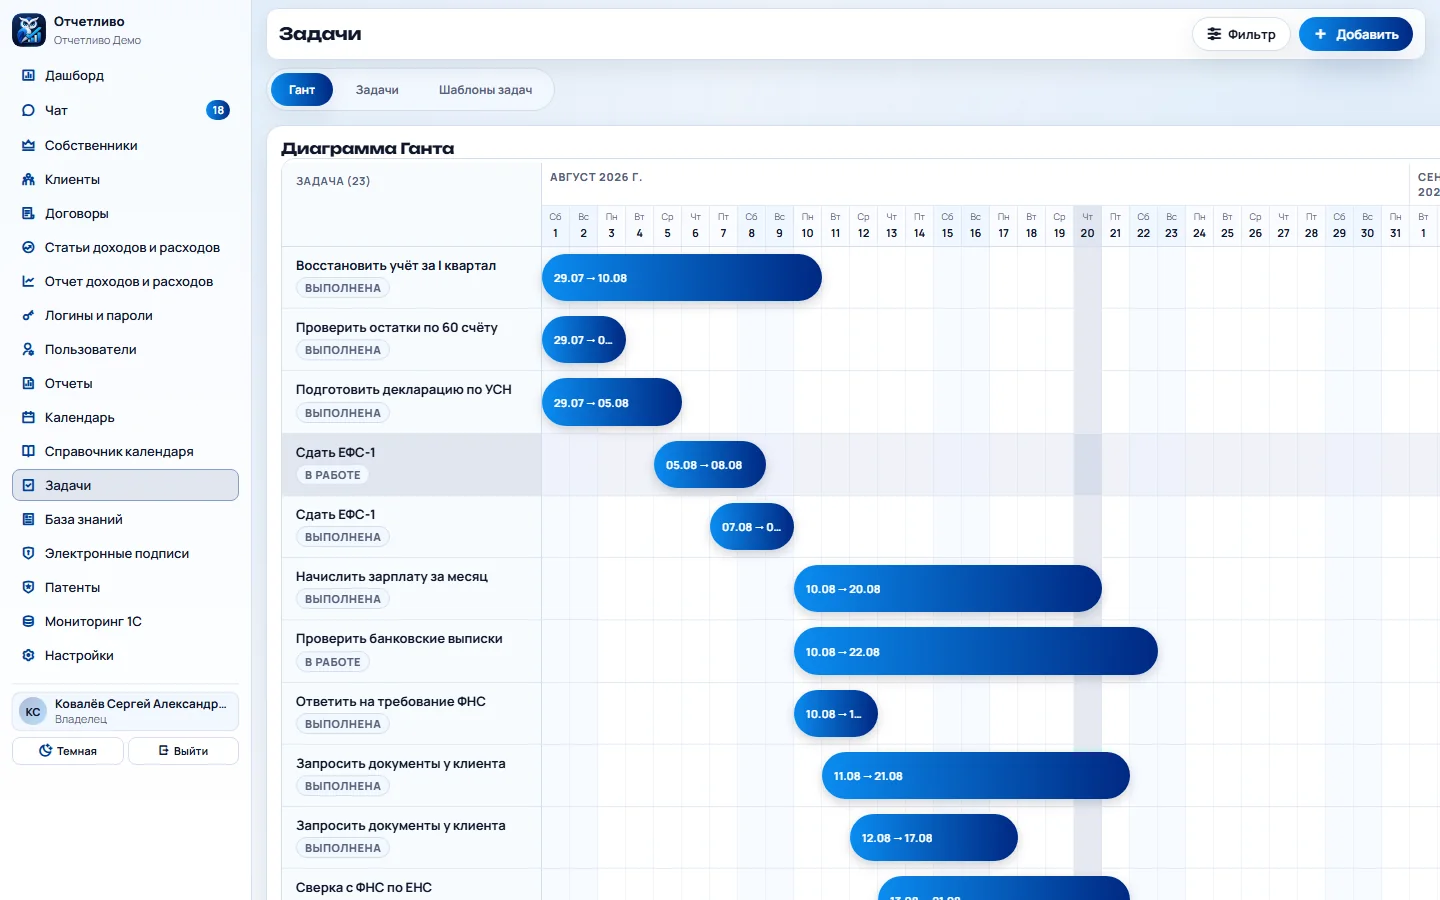The image size is (1440, 900).
Task: Click the Календарь calendar icon
Action: point(28,417)
